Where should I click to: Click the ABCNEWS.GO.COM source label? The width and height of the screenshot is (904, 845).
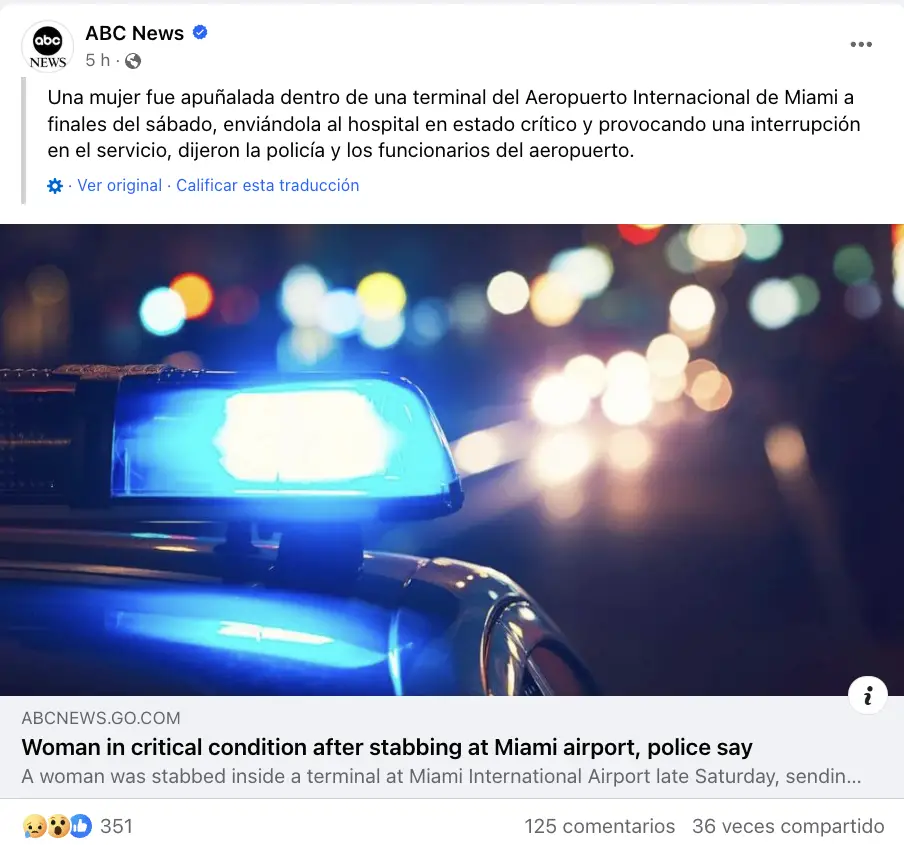click(101, 718)
